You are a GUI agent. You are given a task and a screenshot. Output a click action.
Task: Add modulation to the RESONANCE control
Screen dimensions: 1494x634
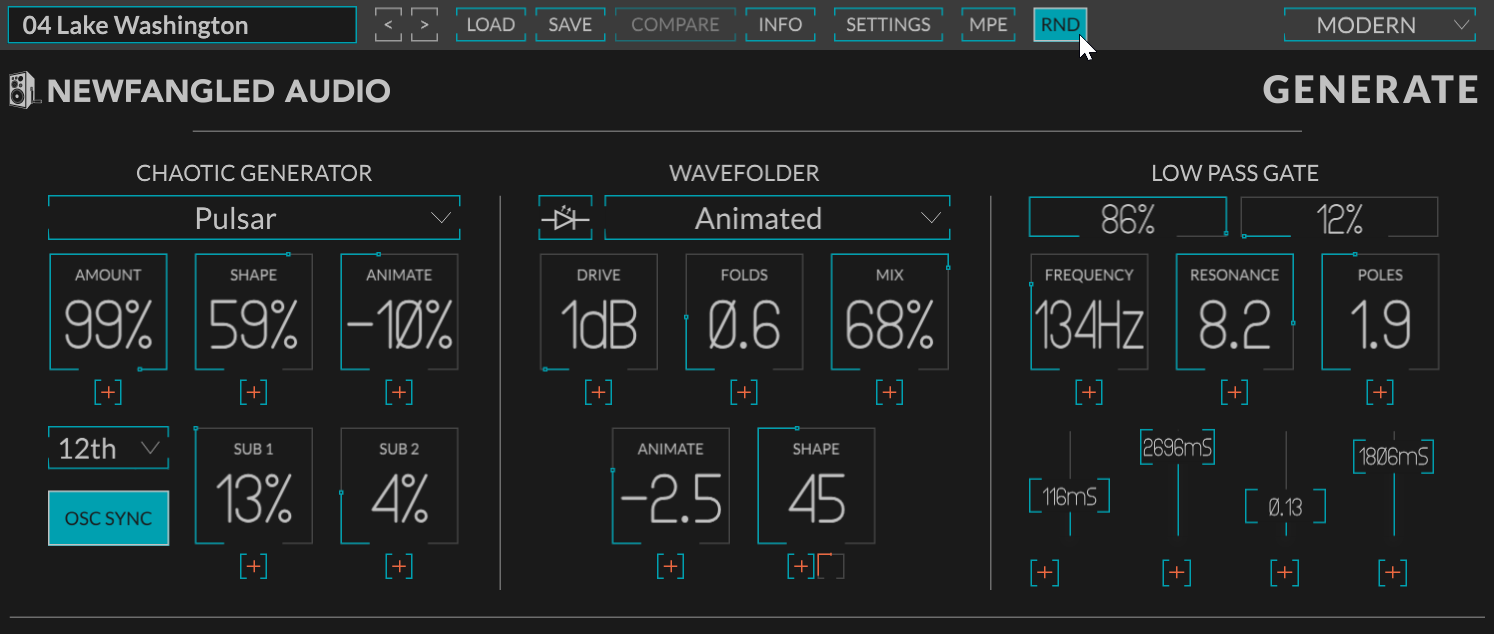point(1235,393)
